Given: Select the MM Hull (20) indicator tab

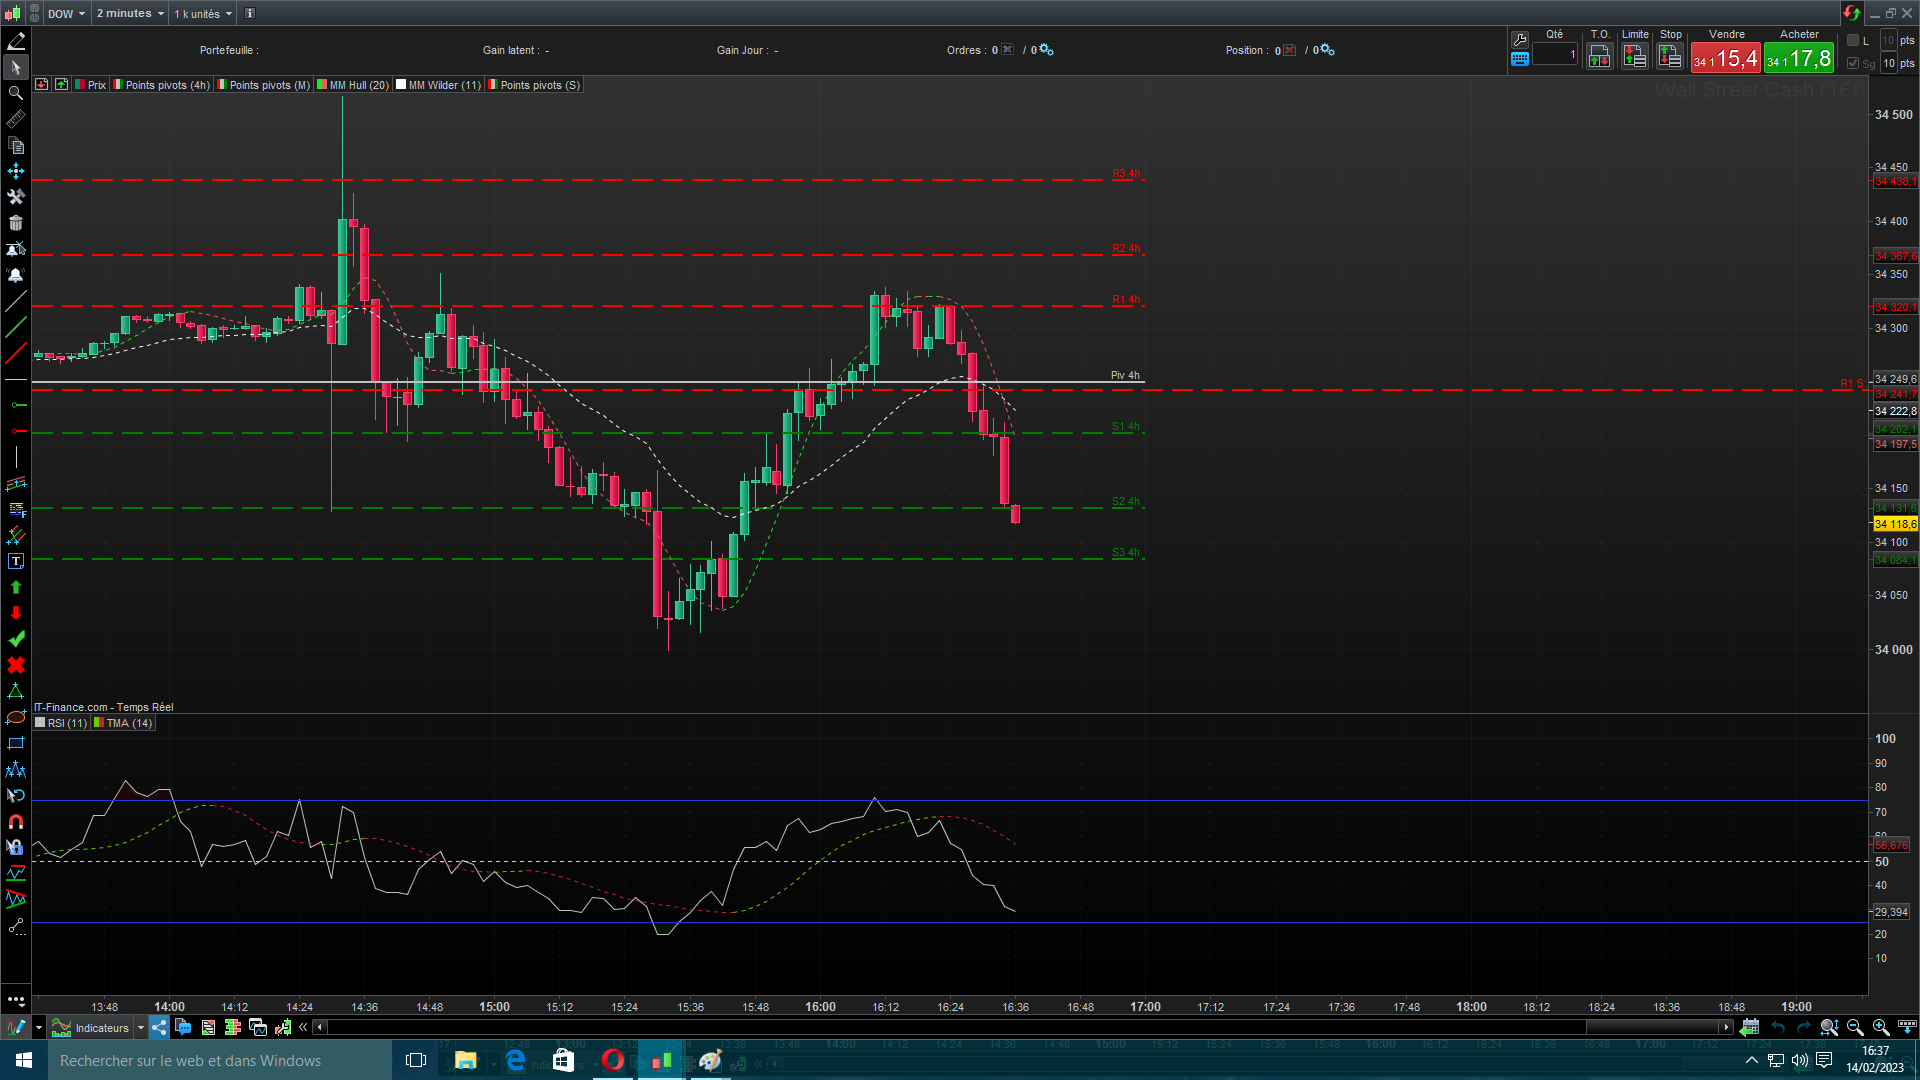Looking at the screenshot, I should [x=353, y=85].
